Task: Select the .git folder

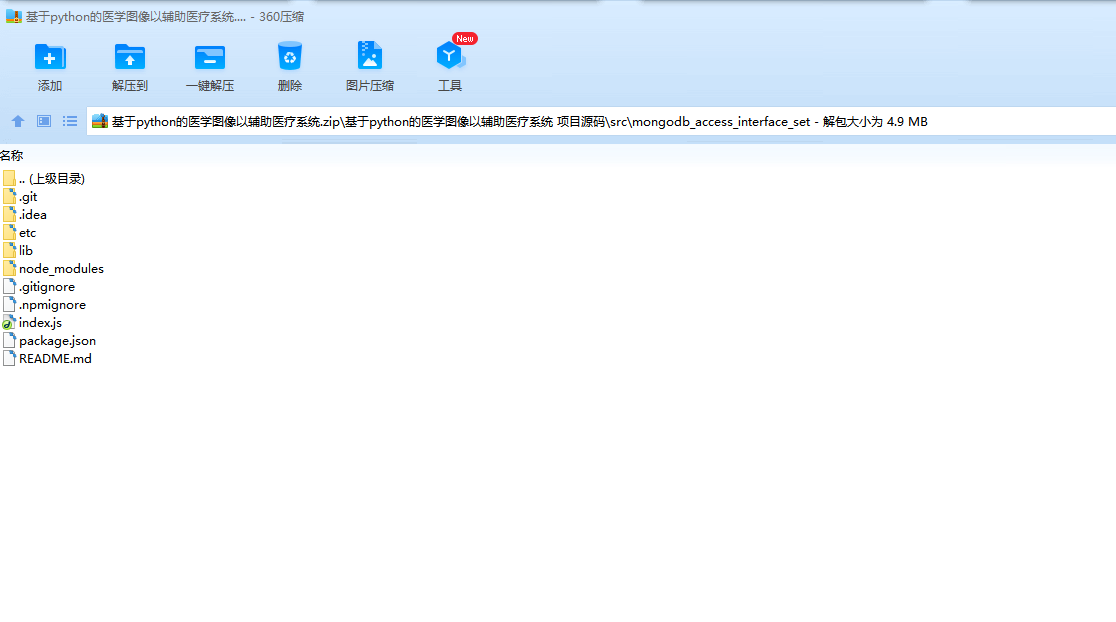Action: click(x=21, y=197)
